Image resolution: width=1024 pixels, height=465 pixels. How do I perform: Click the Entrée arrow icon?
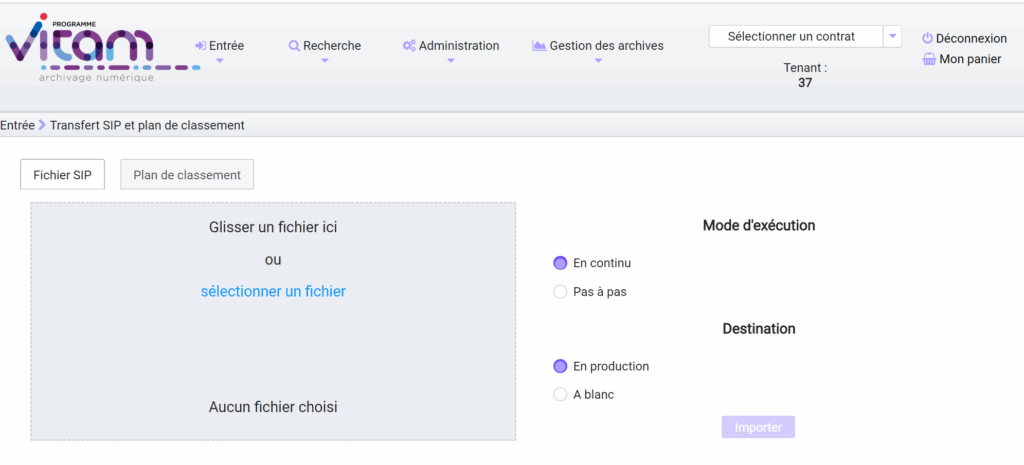point(201,46)
